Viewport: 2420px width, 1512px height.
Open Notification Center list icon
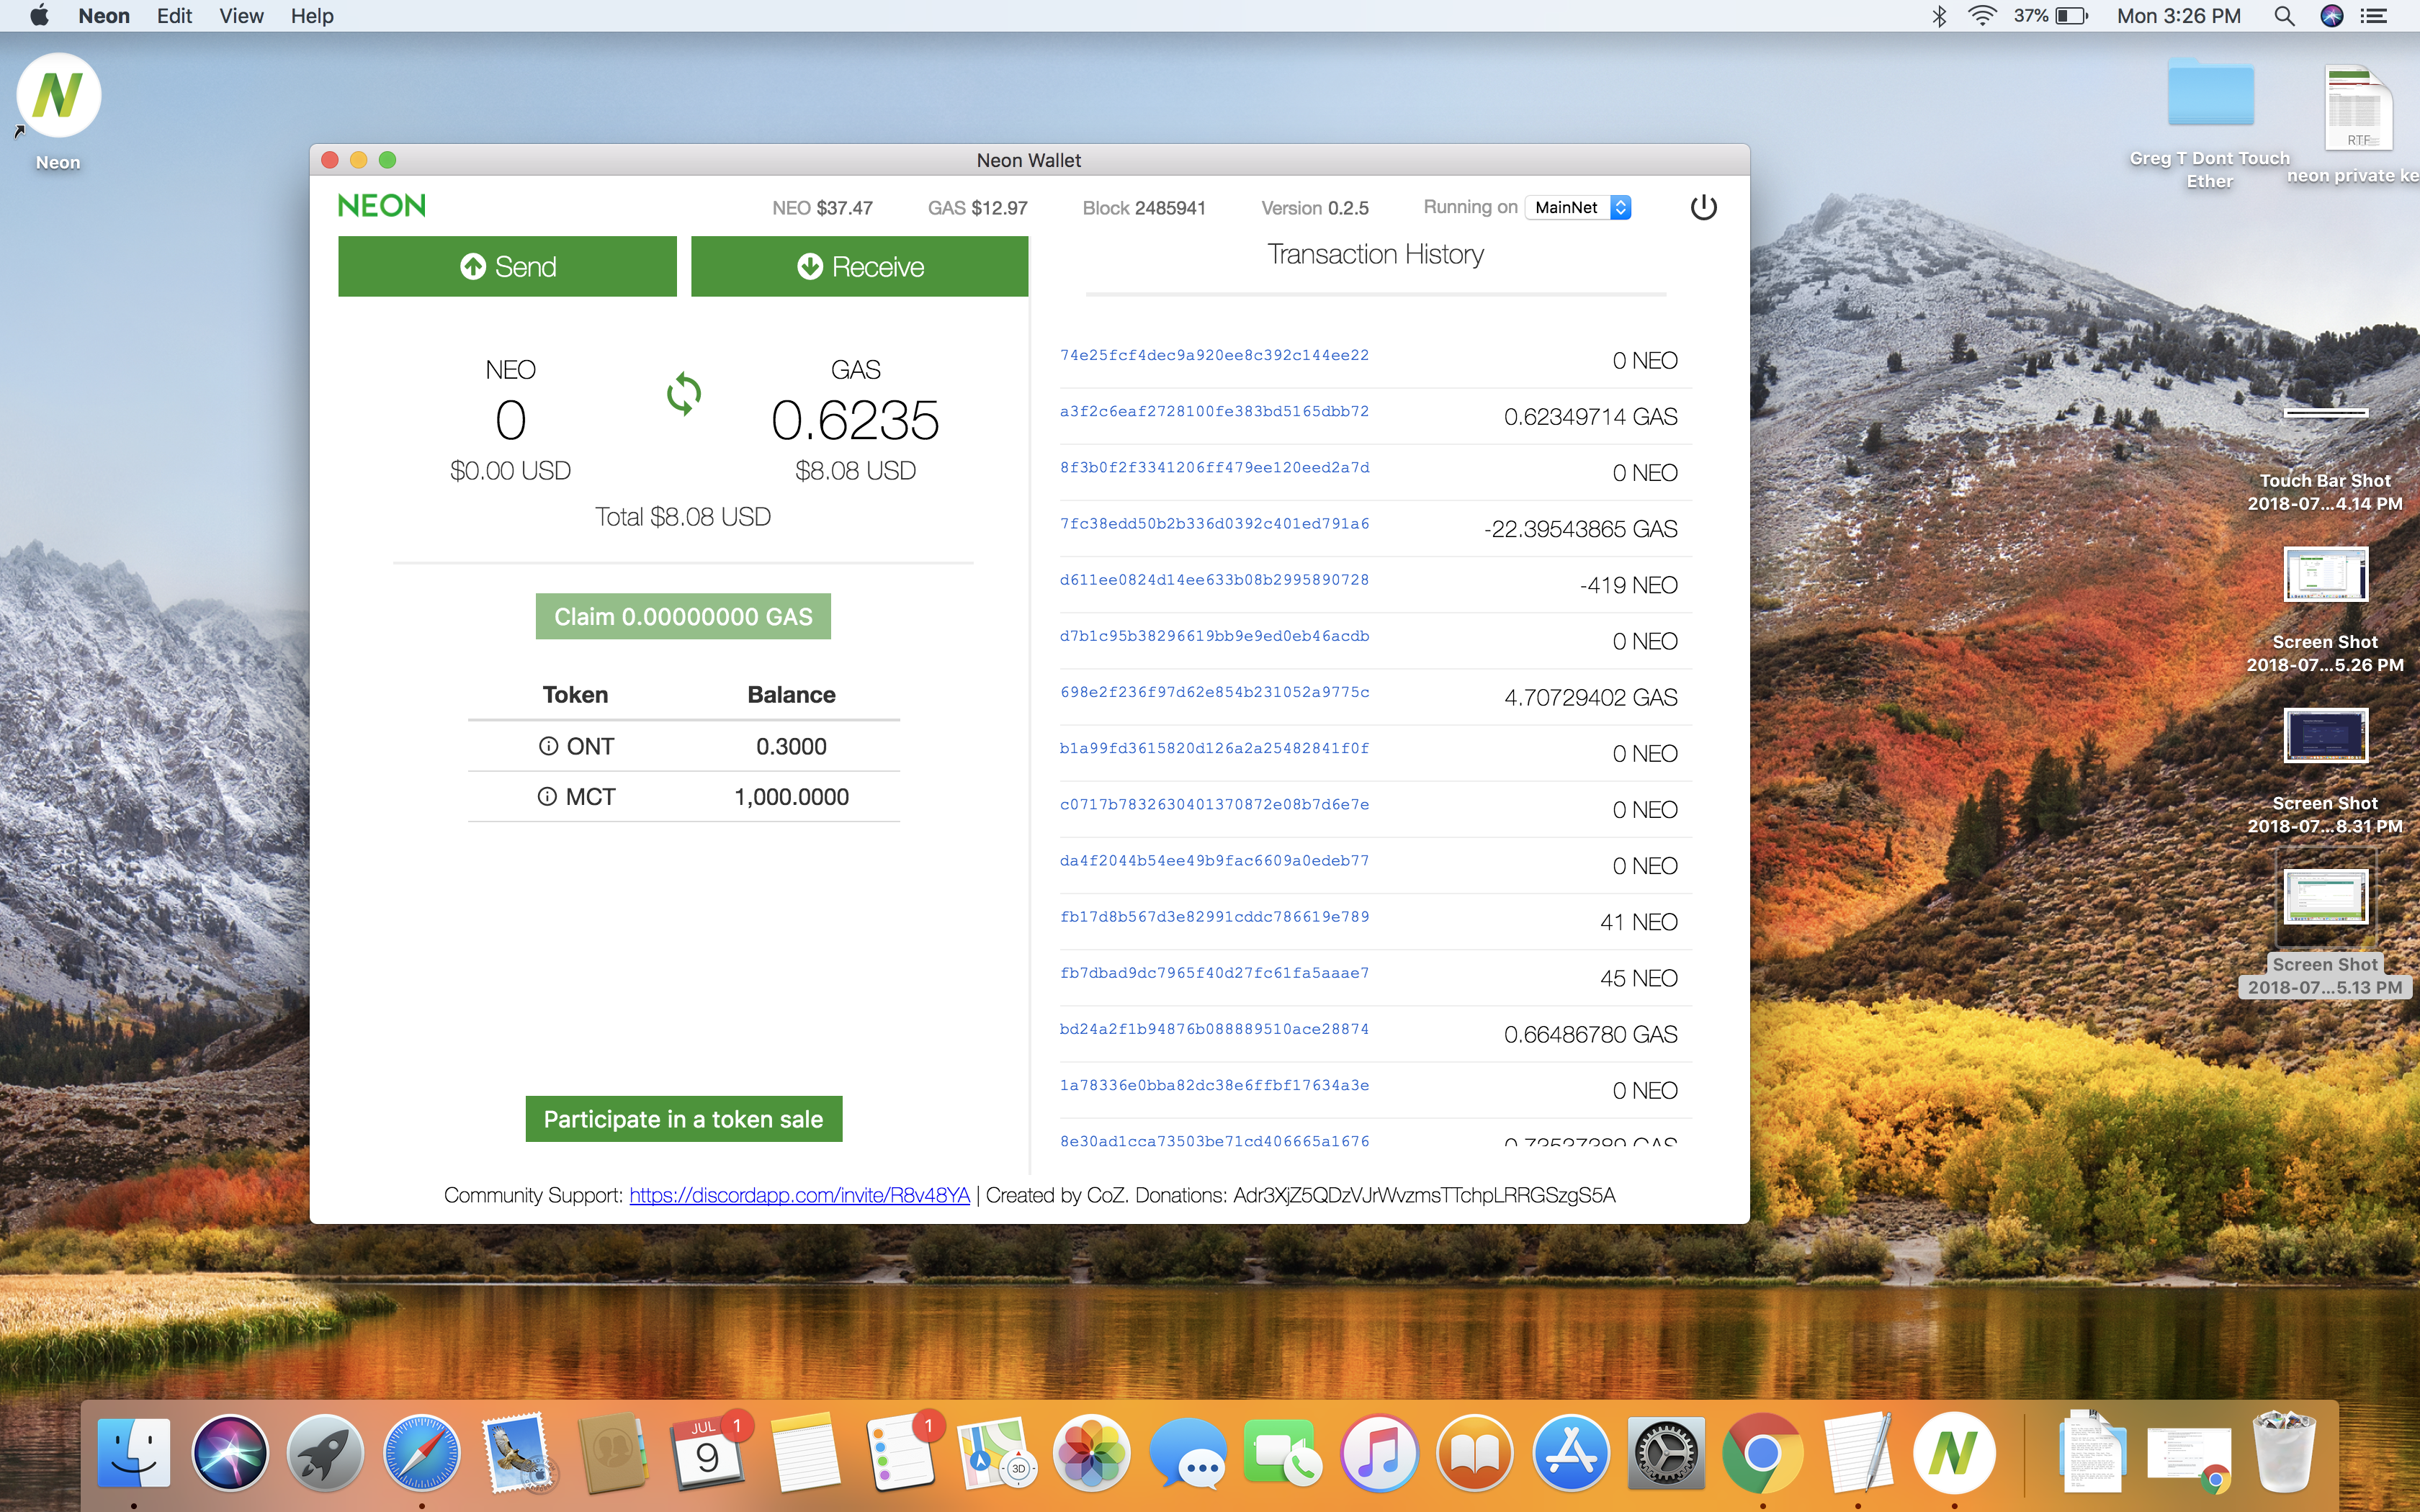(2374, 16)
